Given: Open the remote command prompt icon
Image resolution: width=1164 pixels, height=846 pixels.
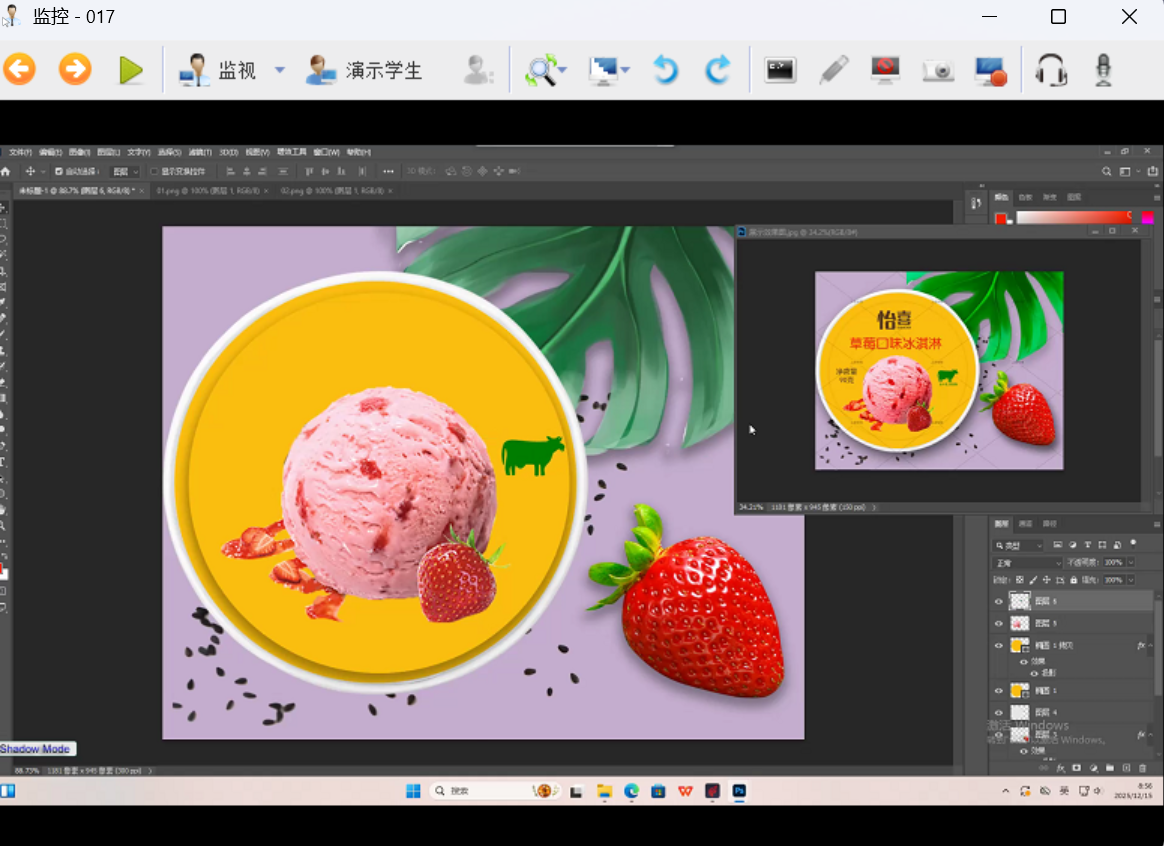Looking at the screenshot, I should tap(780, 70).
